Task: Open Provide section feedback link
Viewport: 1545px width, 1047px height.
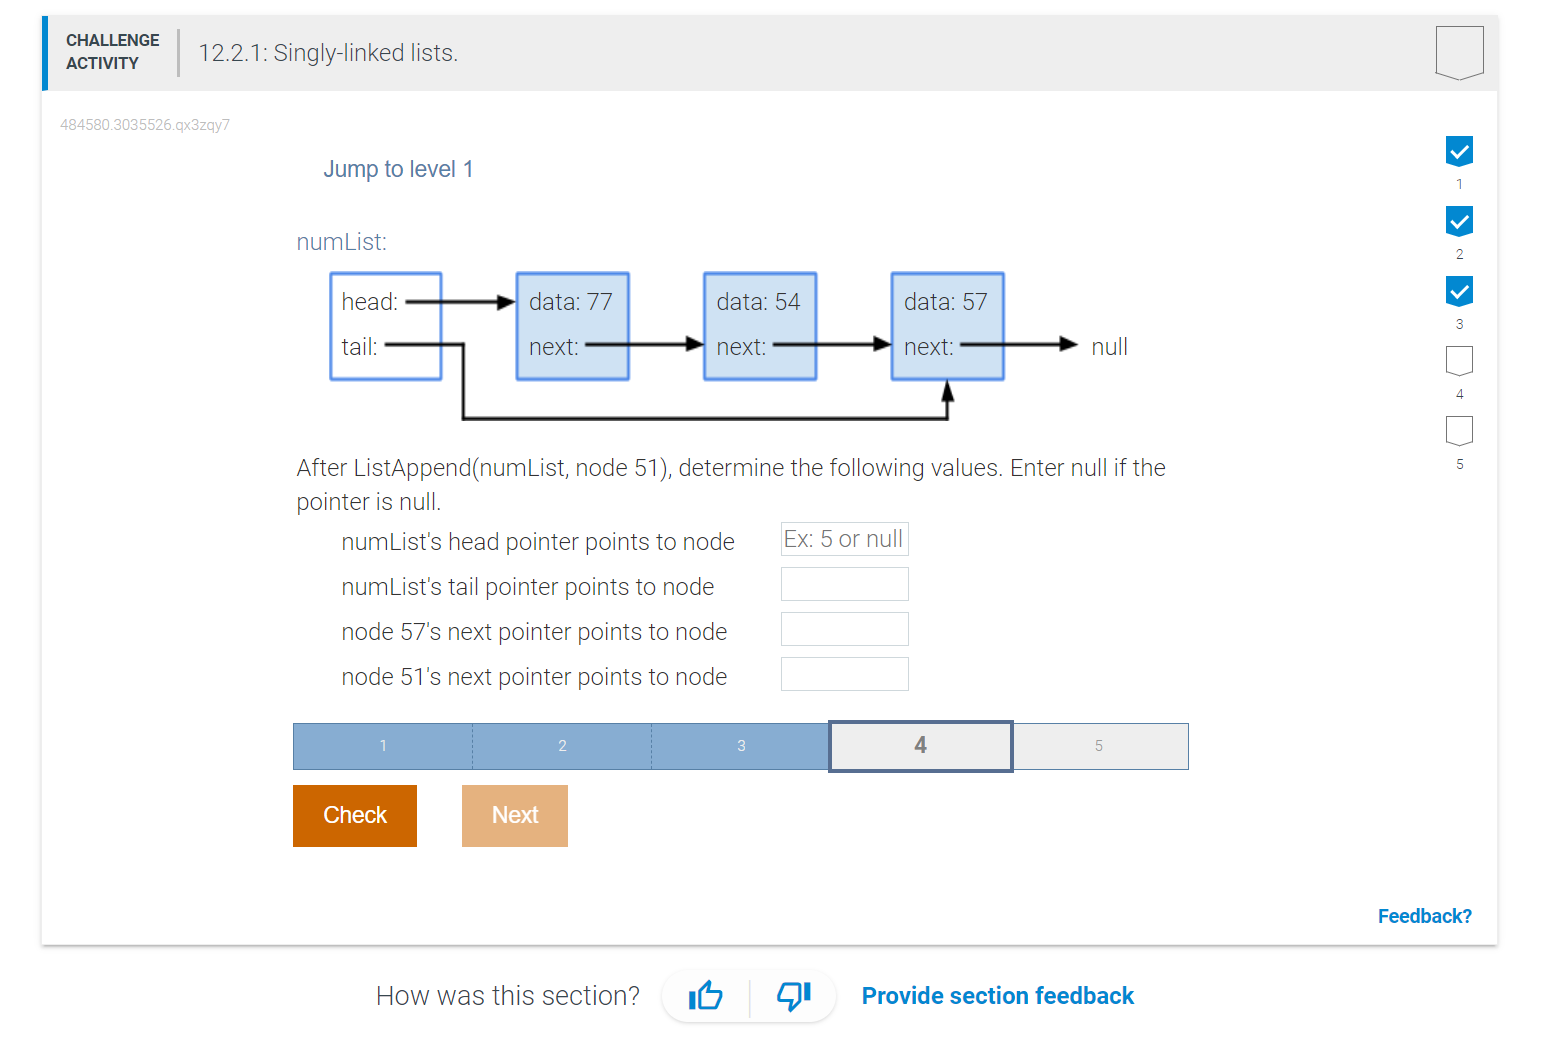Action: (998, 996)
